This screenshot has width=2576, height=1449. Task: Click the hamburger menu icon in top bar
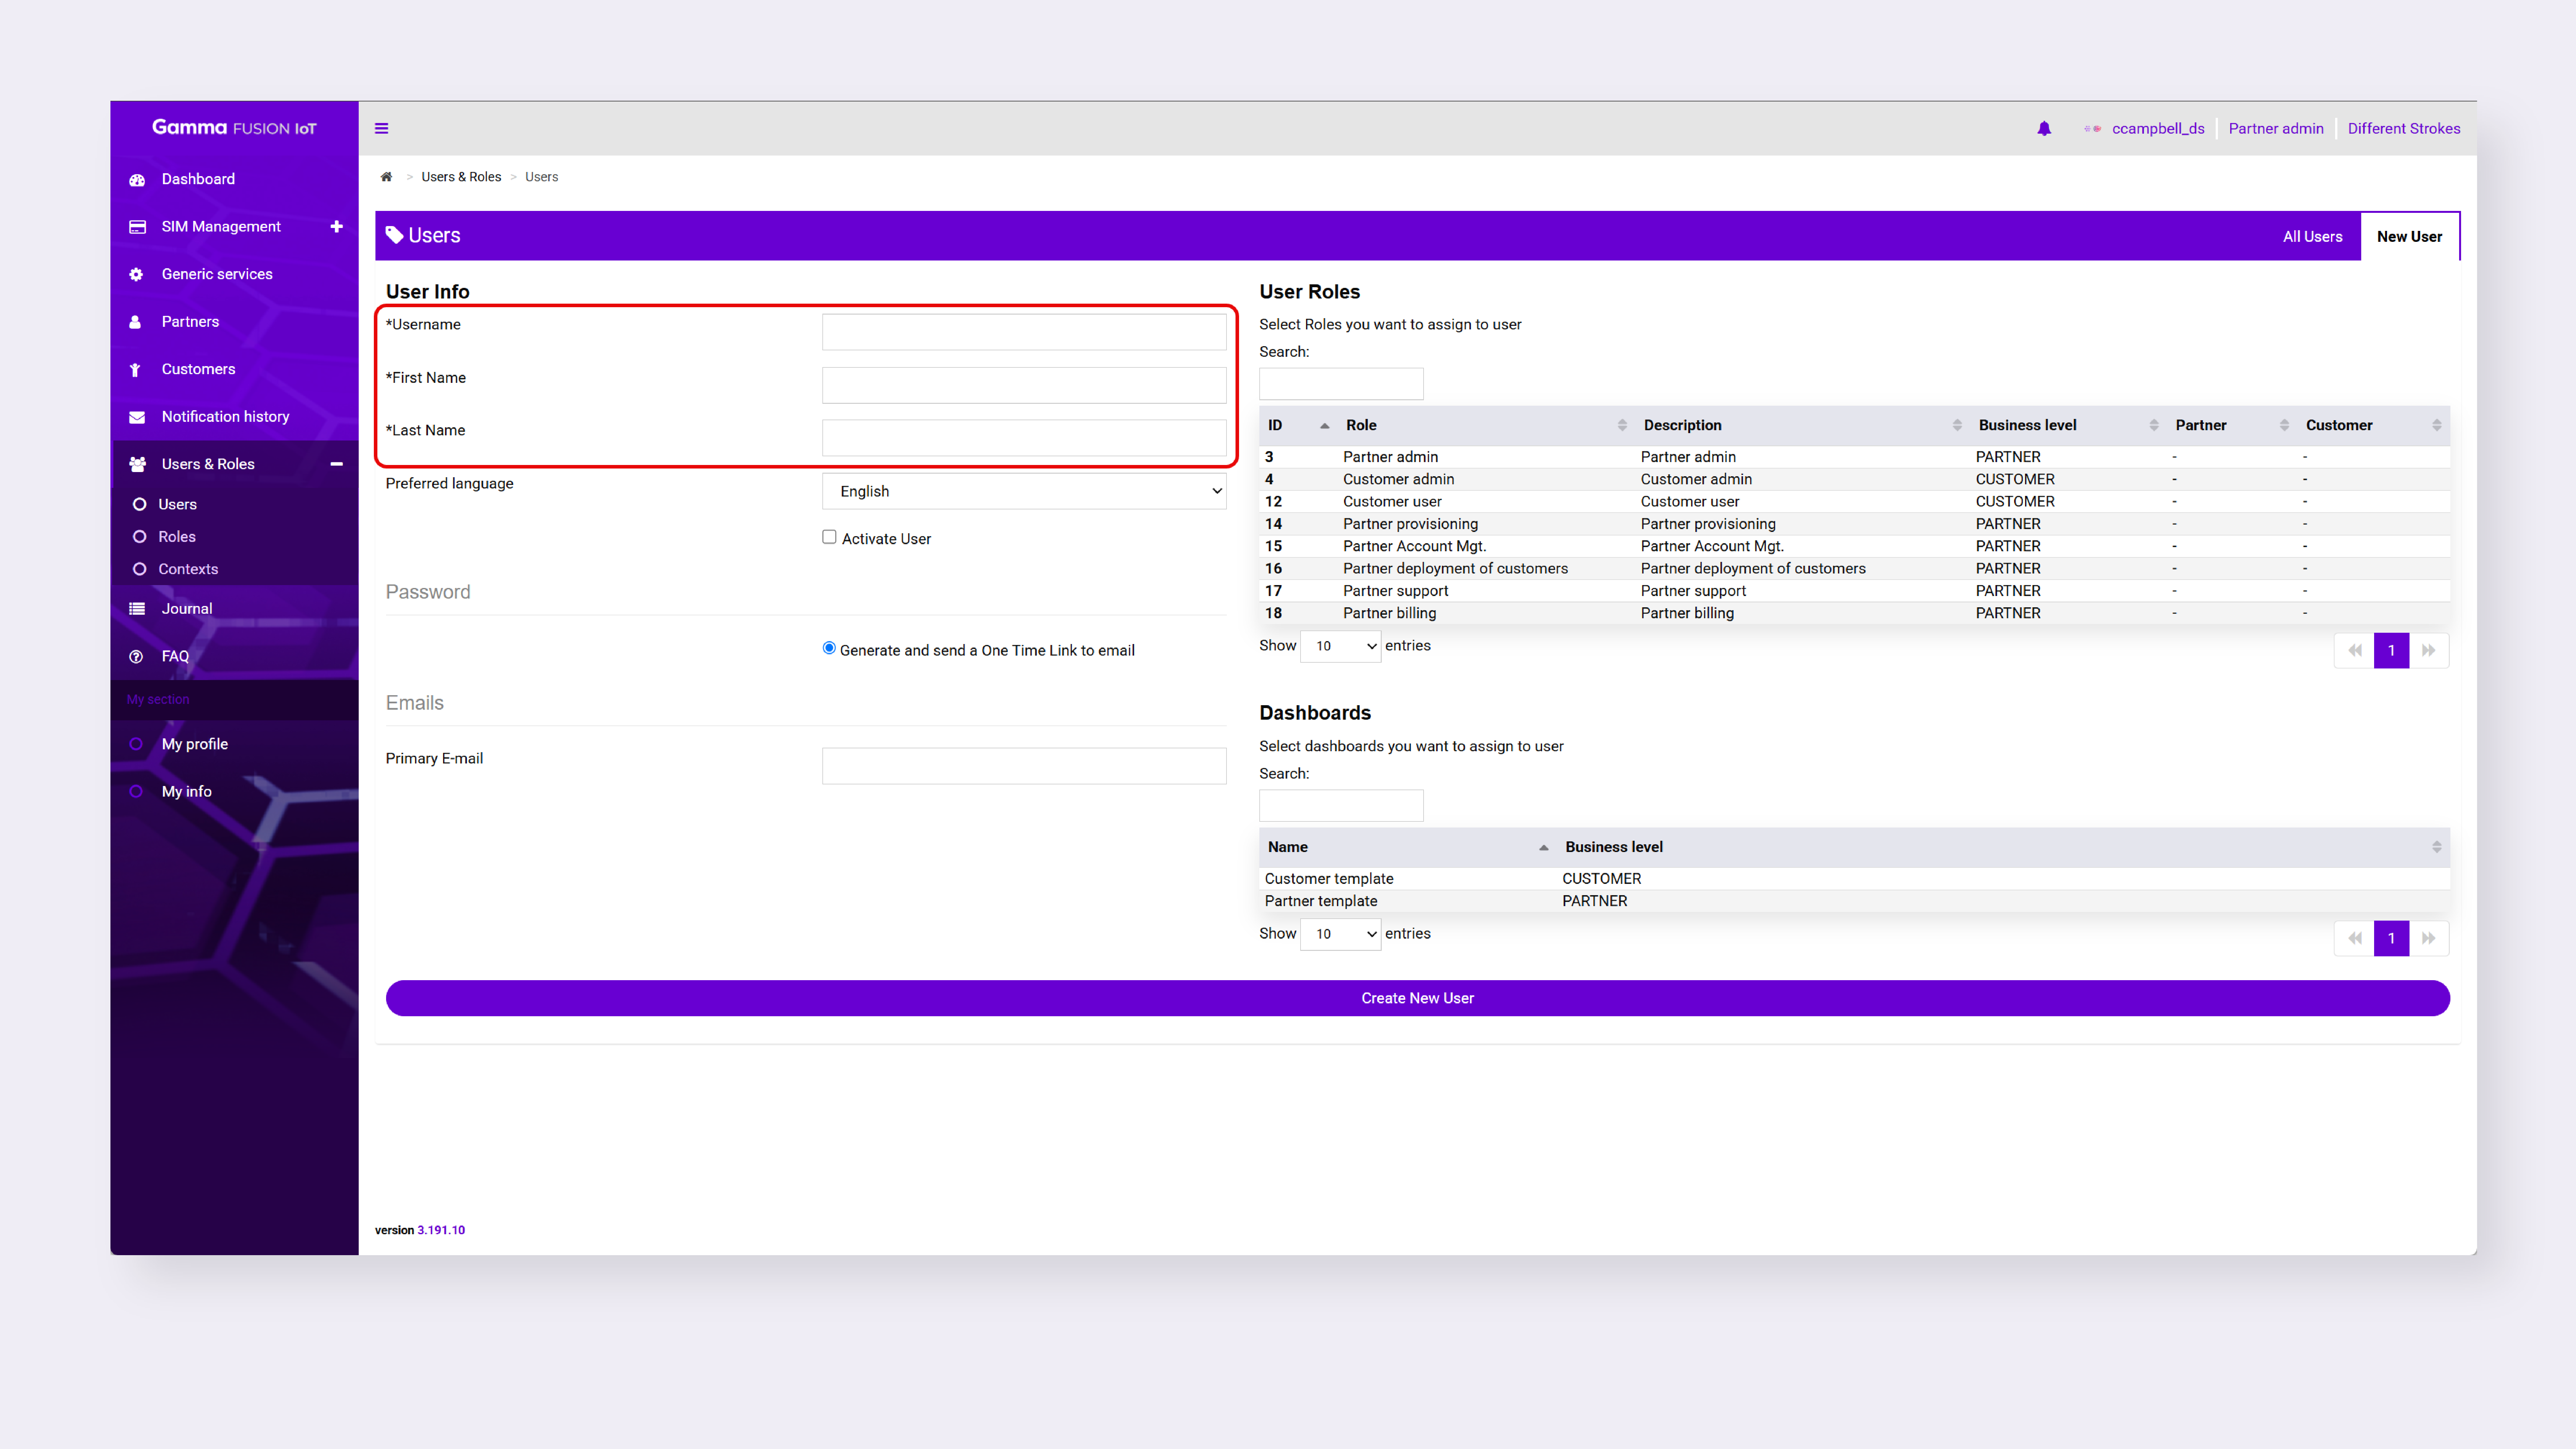coord(381,128)
